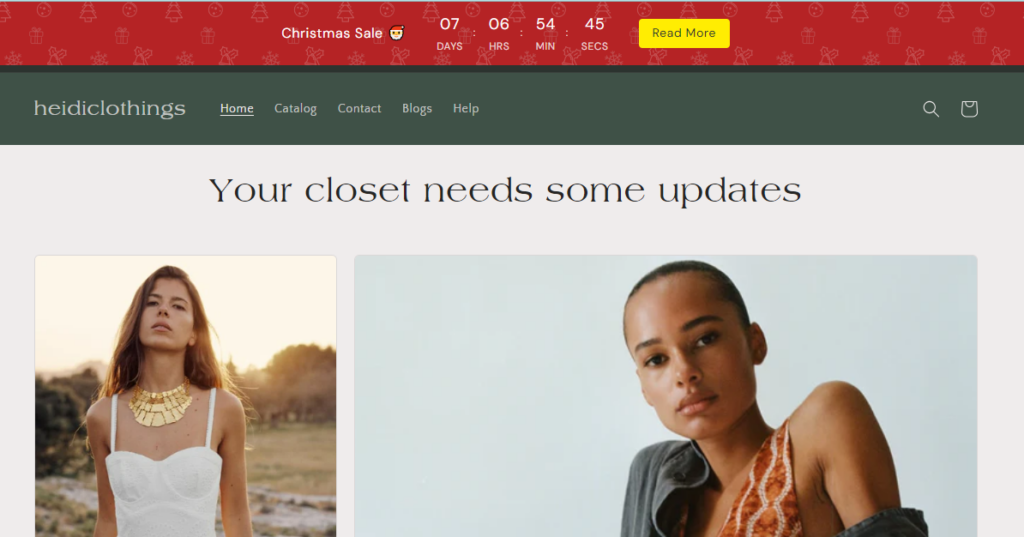This screenshot has width=1024, height=537.
Task: Open the Contact page link
Action: point(359,108)
